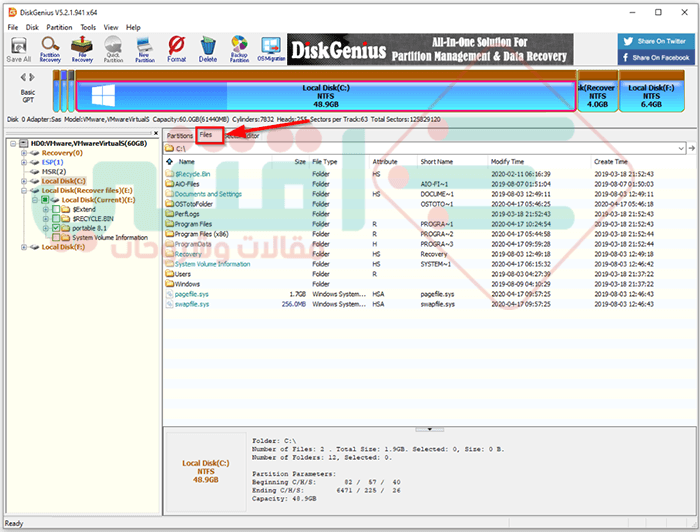Open the Help menu
Viewport: 700px width, 532px height.
133,27
